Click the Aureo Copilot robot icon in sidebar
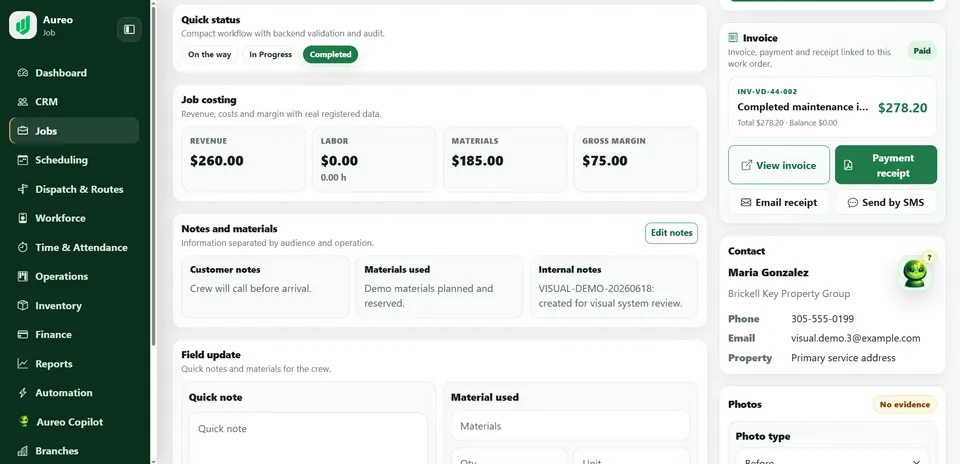 (x=24, y=422)
